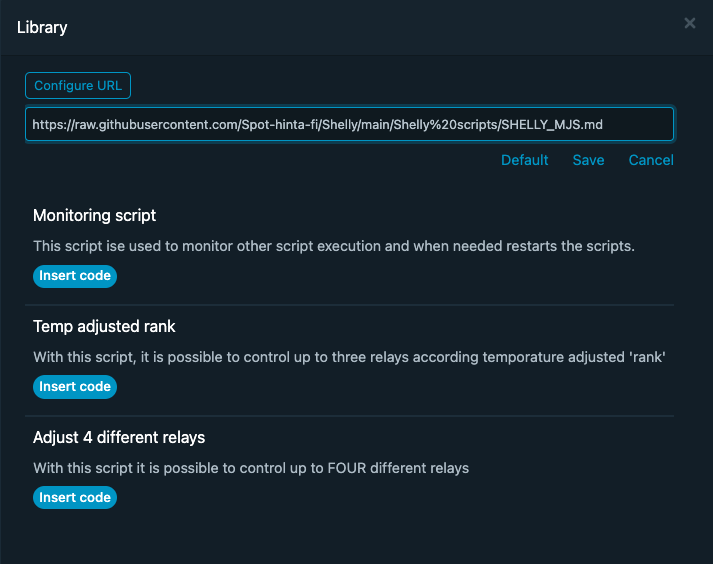Cancel the URL configuration
This screenshot has height=564, width=713.
651,160
